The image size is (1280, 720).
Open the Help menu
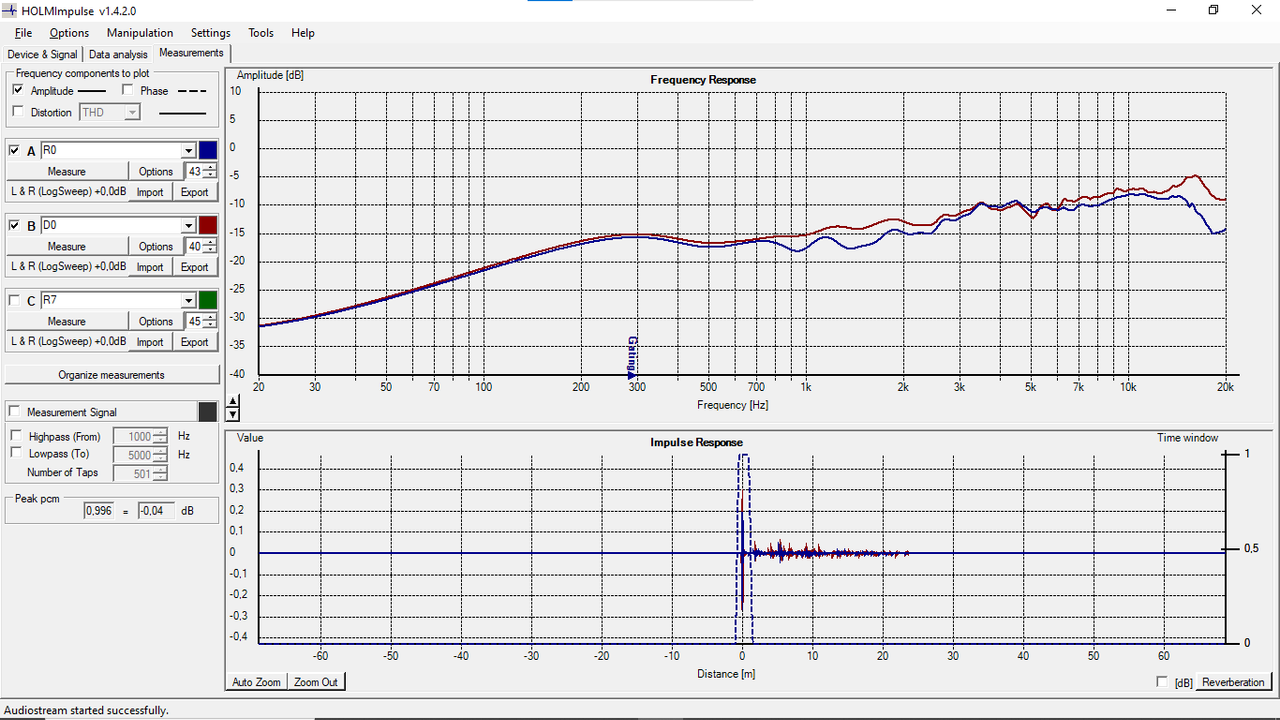303,33
